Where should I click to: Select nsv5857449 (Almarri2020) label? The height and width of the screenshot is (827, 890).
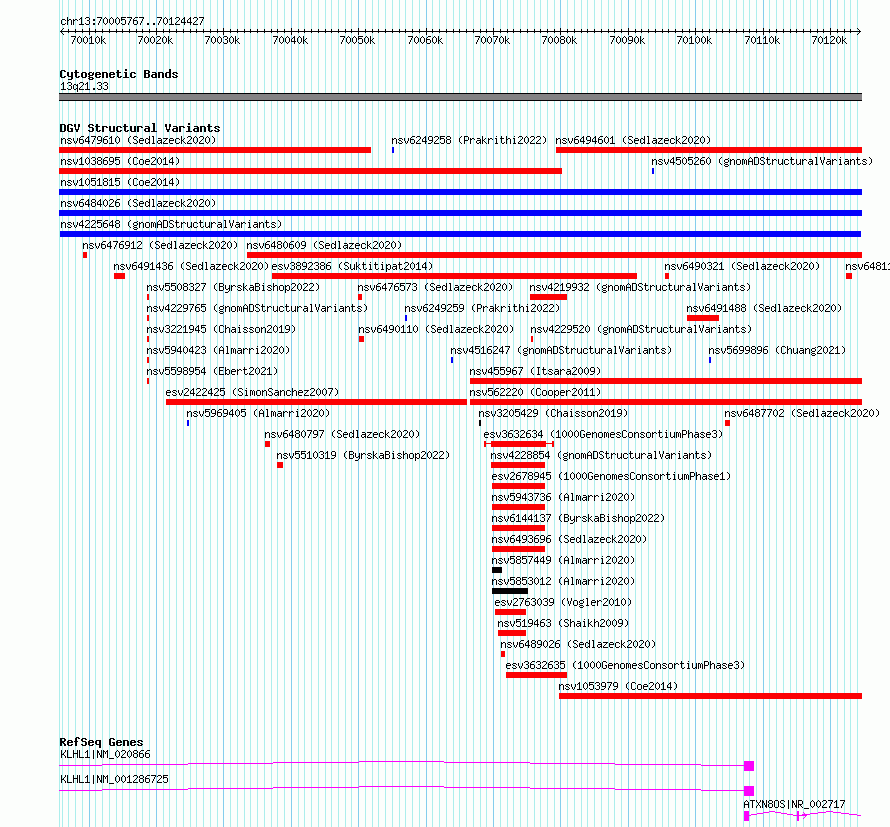[x=563, y=560]
